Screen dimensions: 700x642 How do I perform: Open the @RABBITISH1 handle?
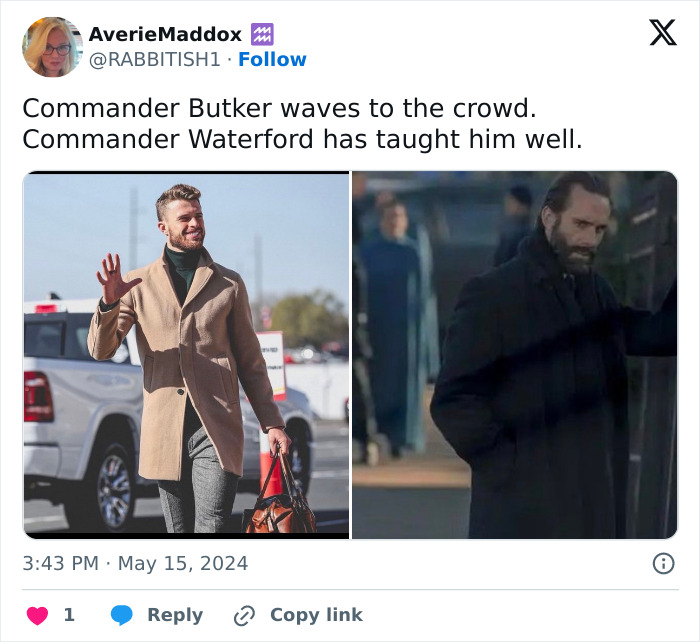155,59
